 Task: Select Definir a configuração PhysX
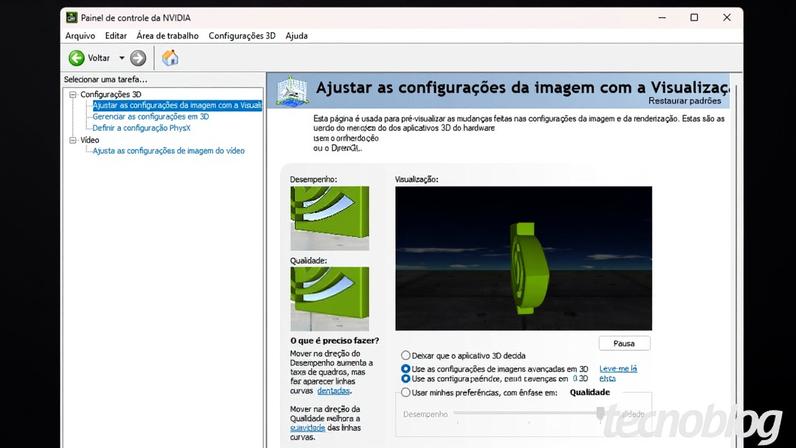click(142, 128)
